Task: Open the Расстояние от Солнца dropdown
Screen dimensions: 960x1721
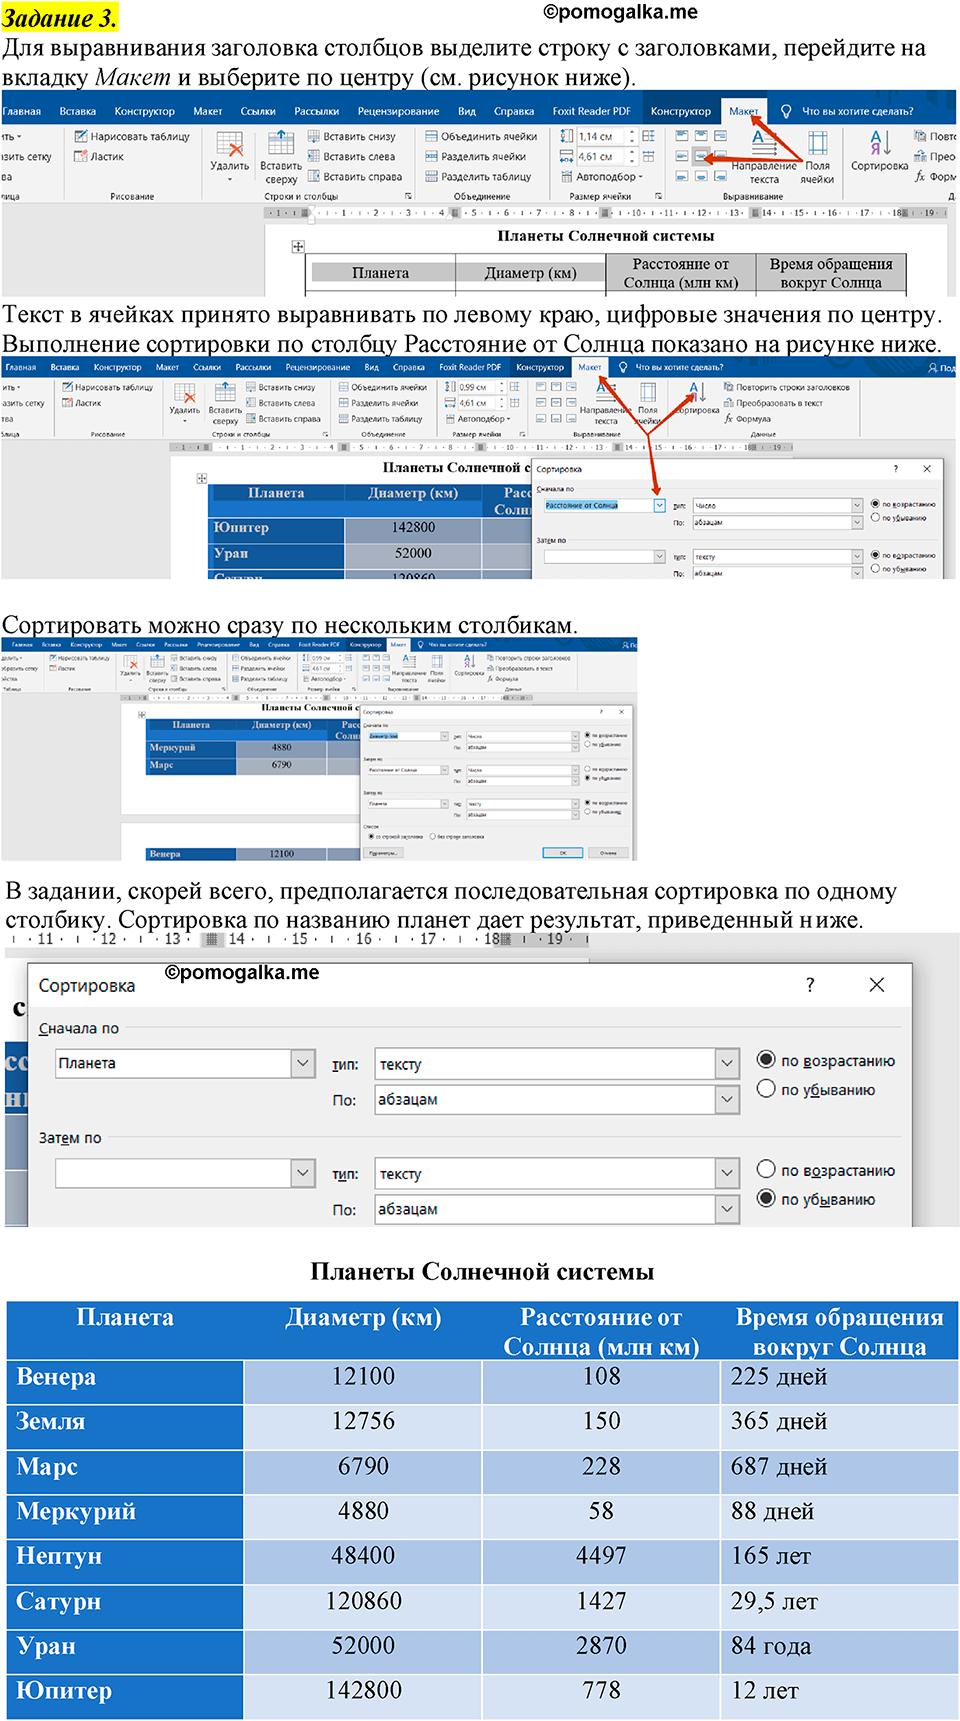Action: click(x=659, y=506)
